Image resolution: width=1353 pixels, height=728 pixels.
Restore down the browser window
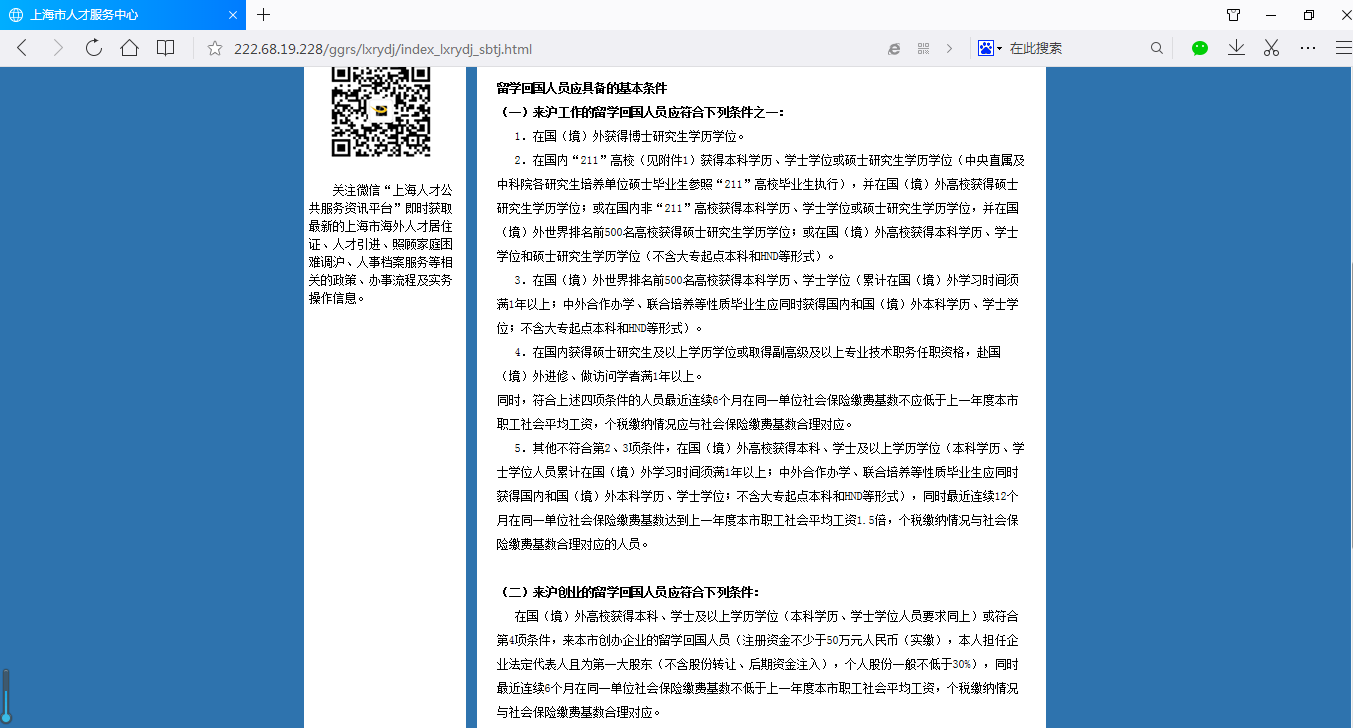(1308, 15)
